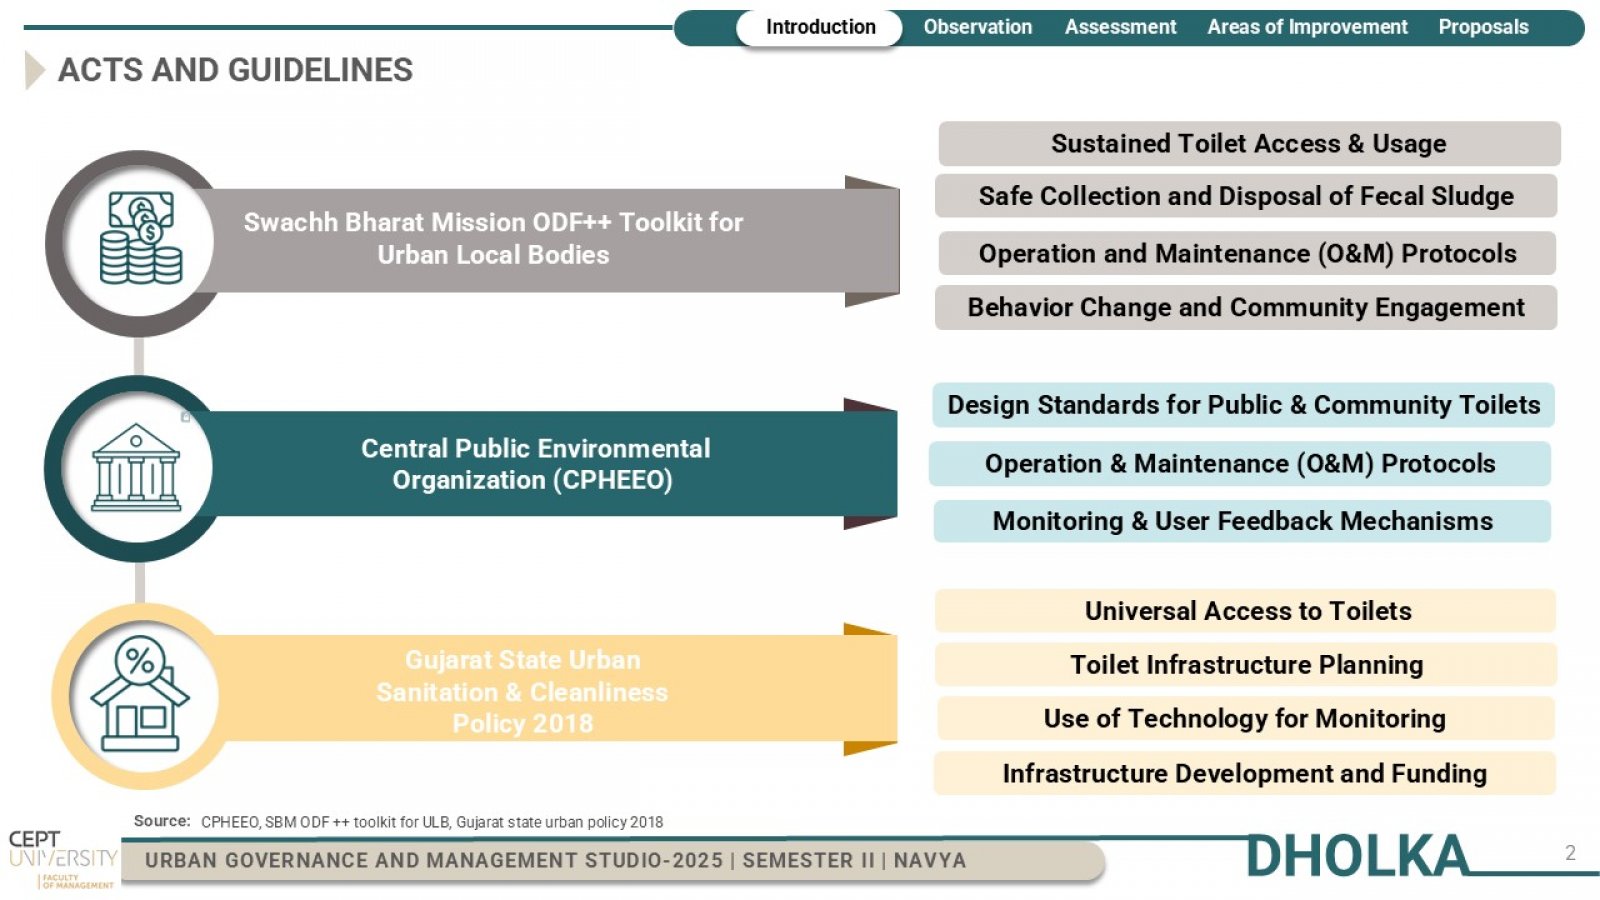The height and width of the screenshot is (900, 1600).
Task: Click the government building columns icon
Action: click(x=136, y=467)
